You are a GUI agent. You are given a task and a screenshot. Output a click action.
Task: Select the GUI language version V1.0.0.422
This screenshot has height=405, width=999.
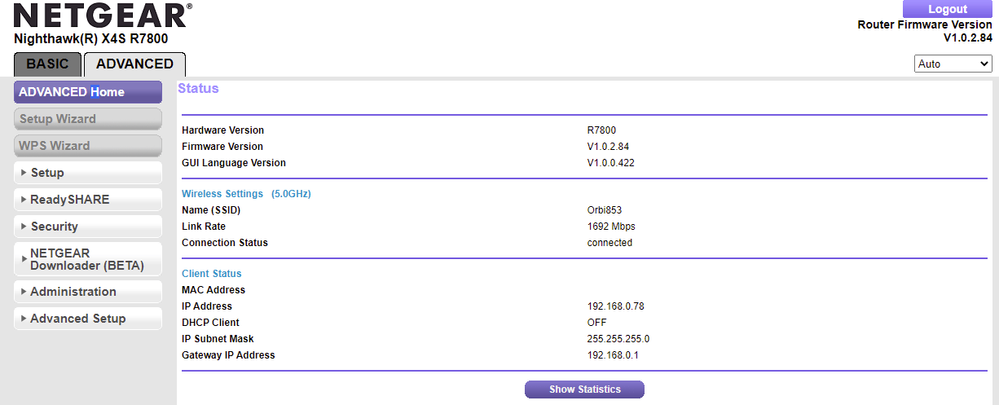pos(610,163)
